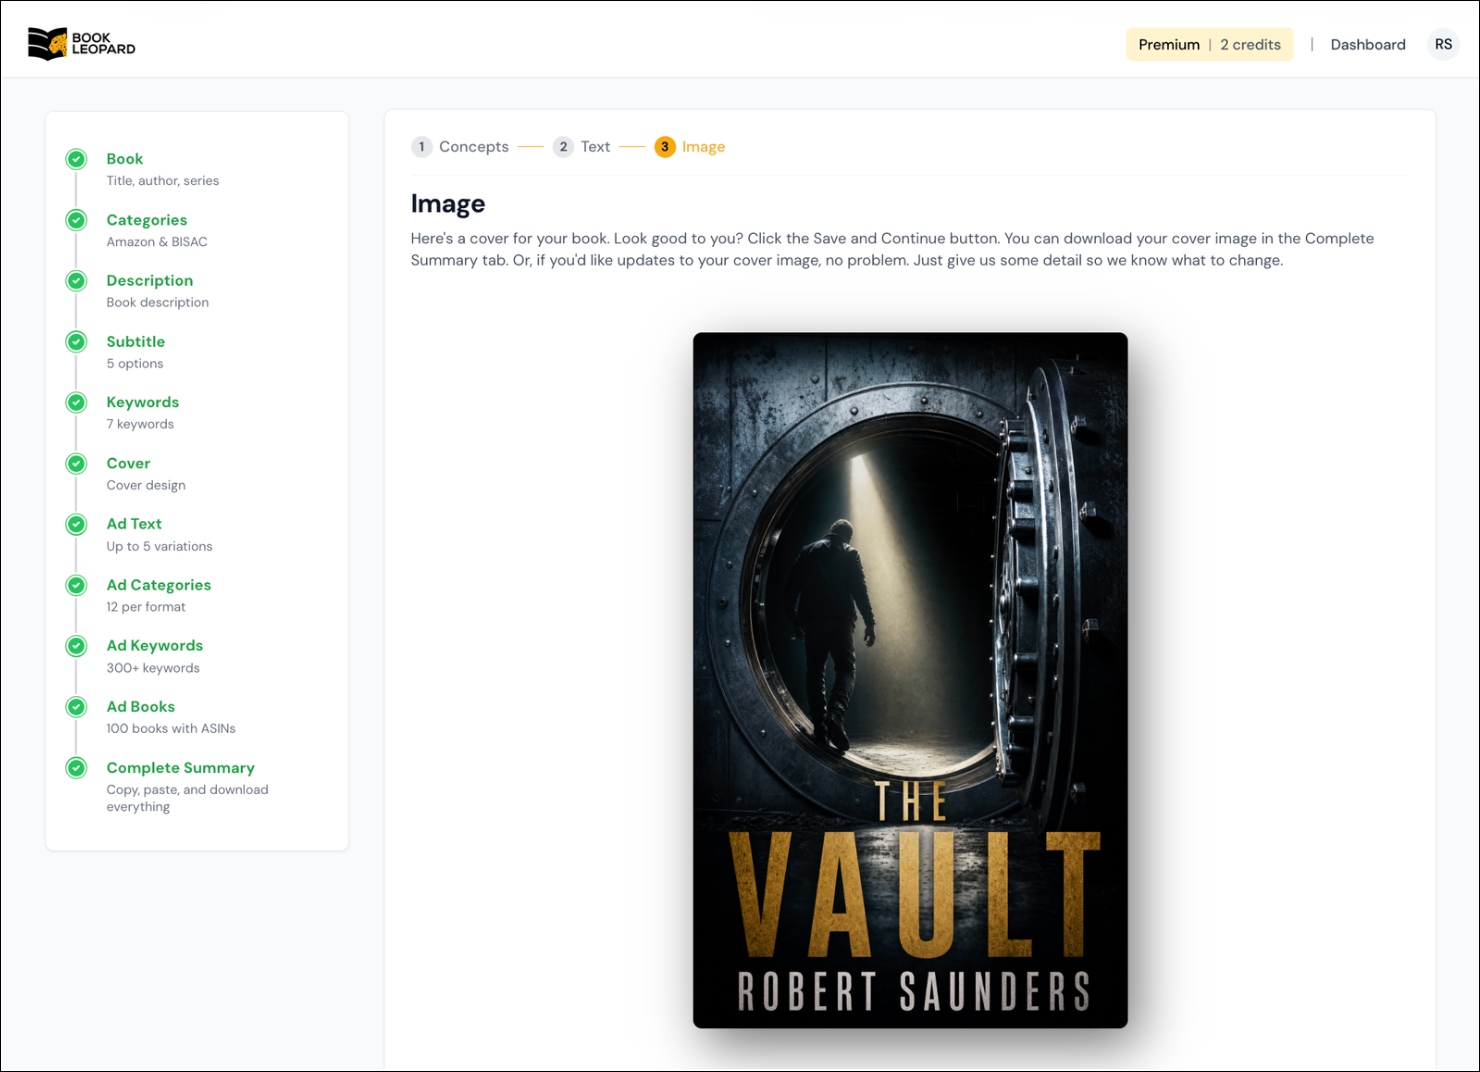Screen dimensions: 1480x1072
Task: Click the "5 options" subtext
Action: pos(135,364)
